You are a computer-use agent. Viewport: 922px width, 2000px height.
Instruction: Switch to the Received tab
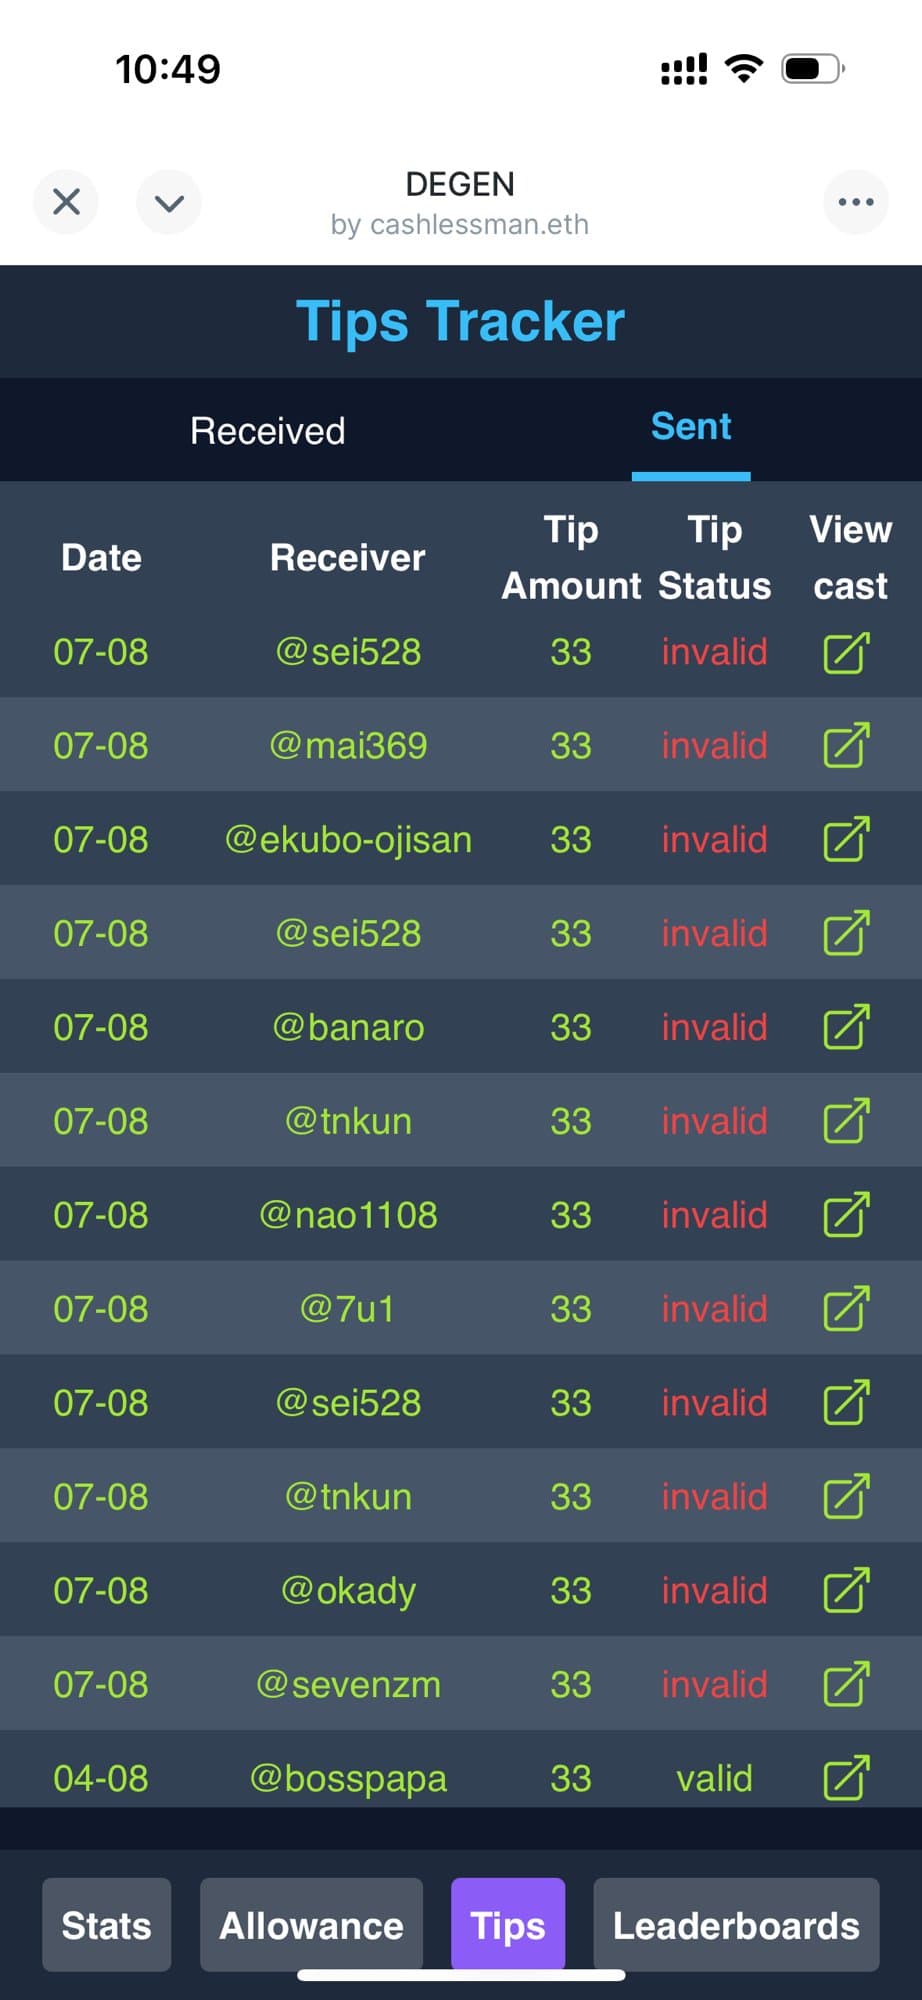click(x=268, y=431)
